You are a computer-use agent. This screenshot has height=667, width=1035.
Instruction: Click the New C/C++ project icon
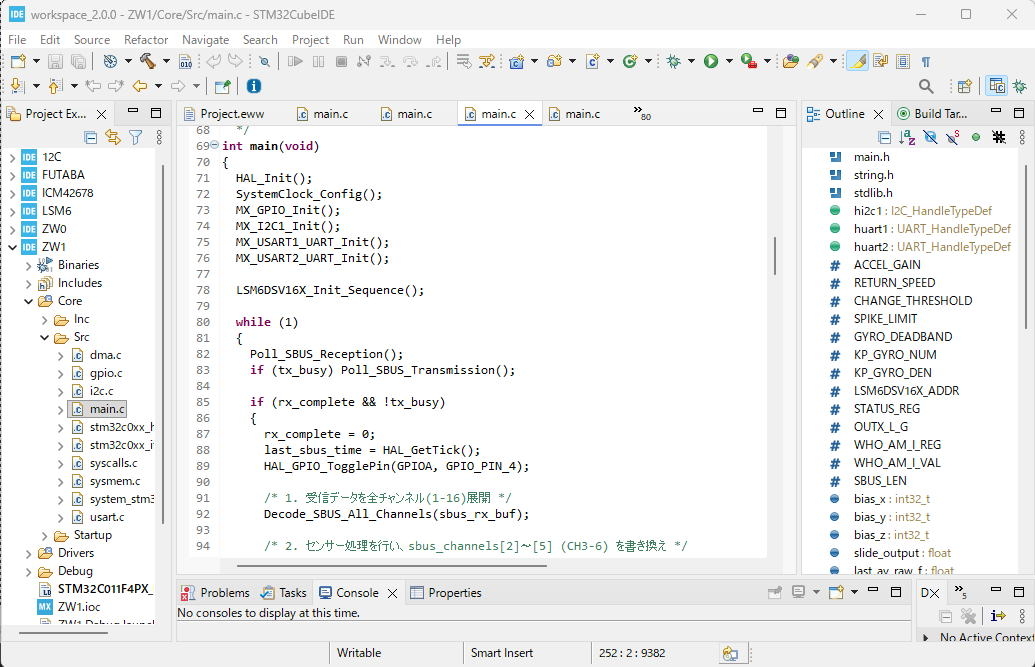[516, 61]
